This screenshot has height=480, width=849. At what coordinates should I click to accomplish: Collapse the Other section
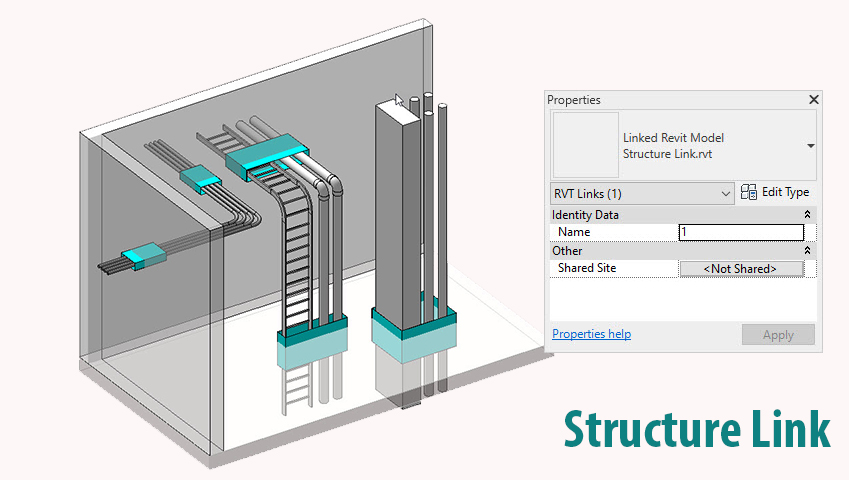click(x=807, y=251)
